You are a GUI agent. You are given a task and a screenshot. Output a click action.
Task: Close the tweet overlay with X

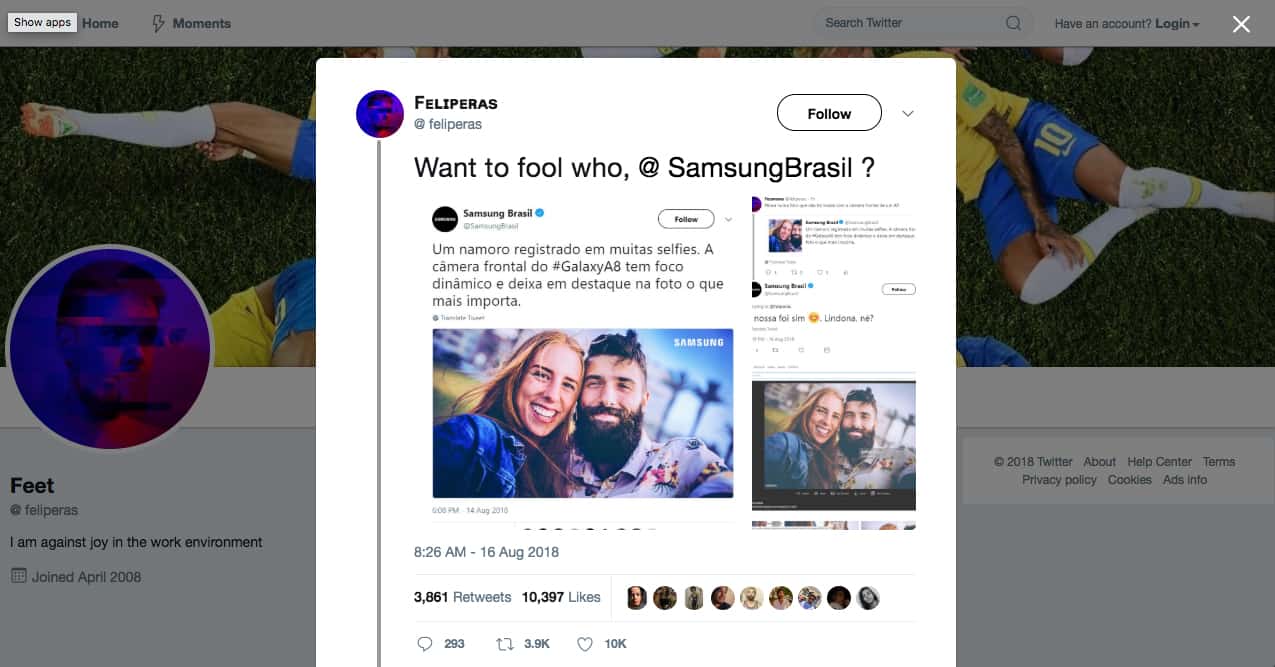click(1241, 25)
